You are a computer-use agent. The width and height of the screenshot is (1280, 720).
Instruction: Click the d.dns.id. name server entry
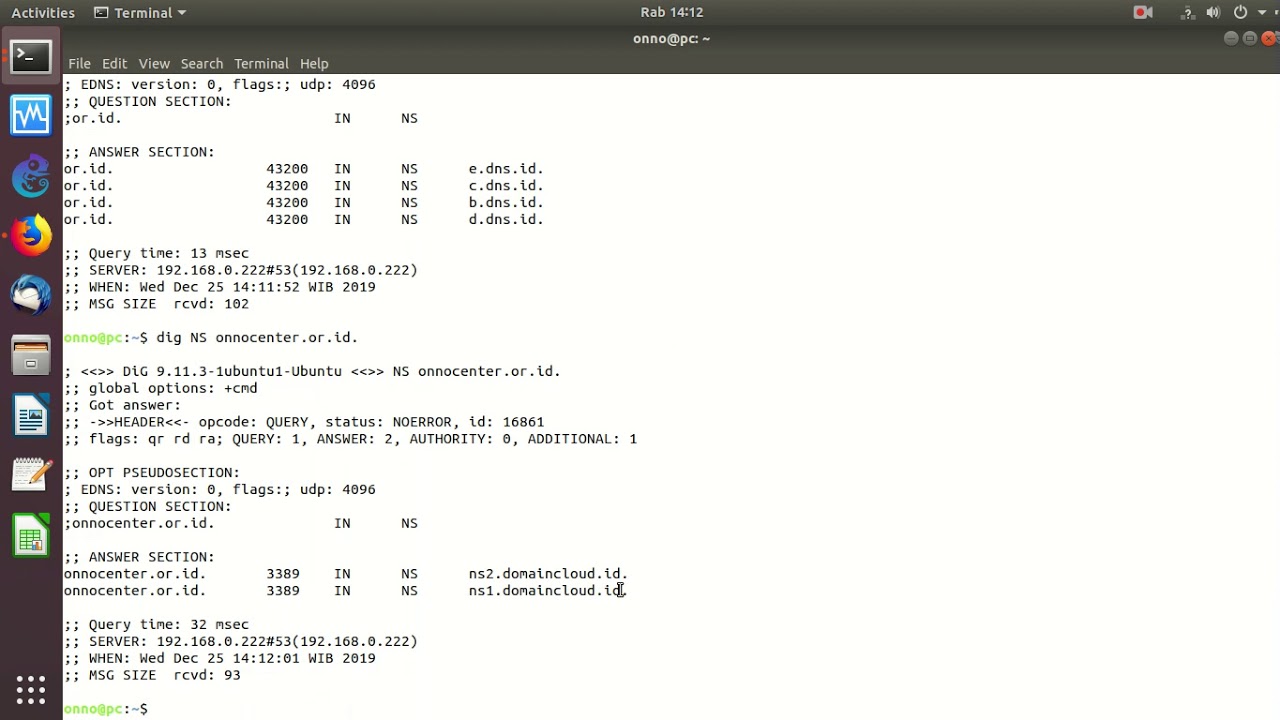tap(506, 220)
